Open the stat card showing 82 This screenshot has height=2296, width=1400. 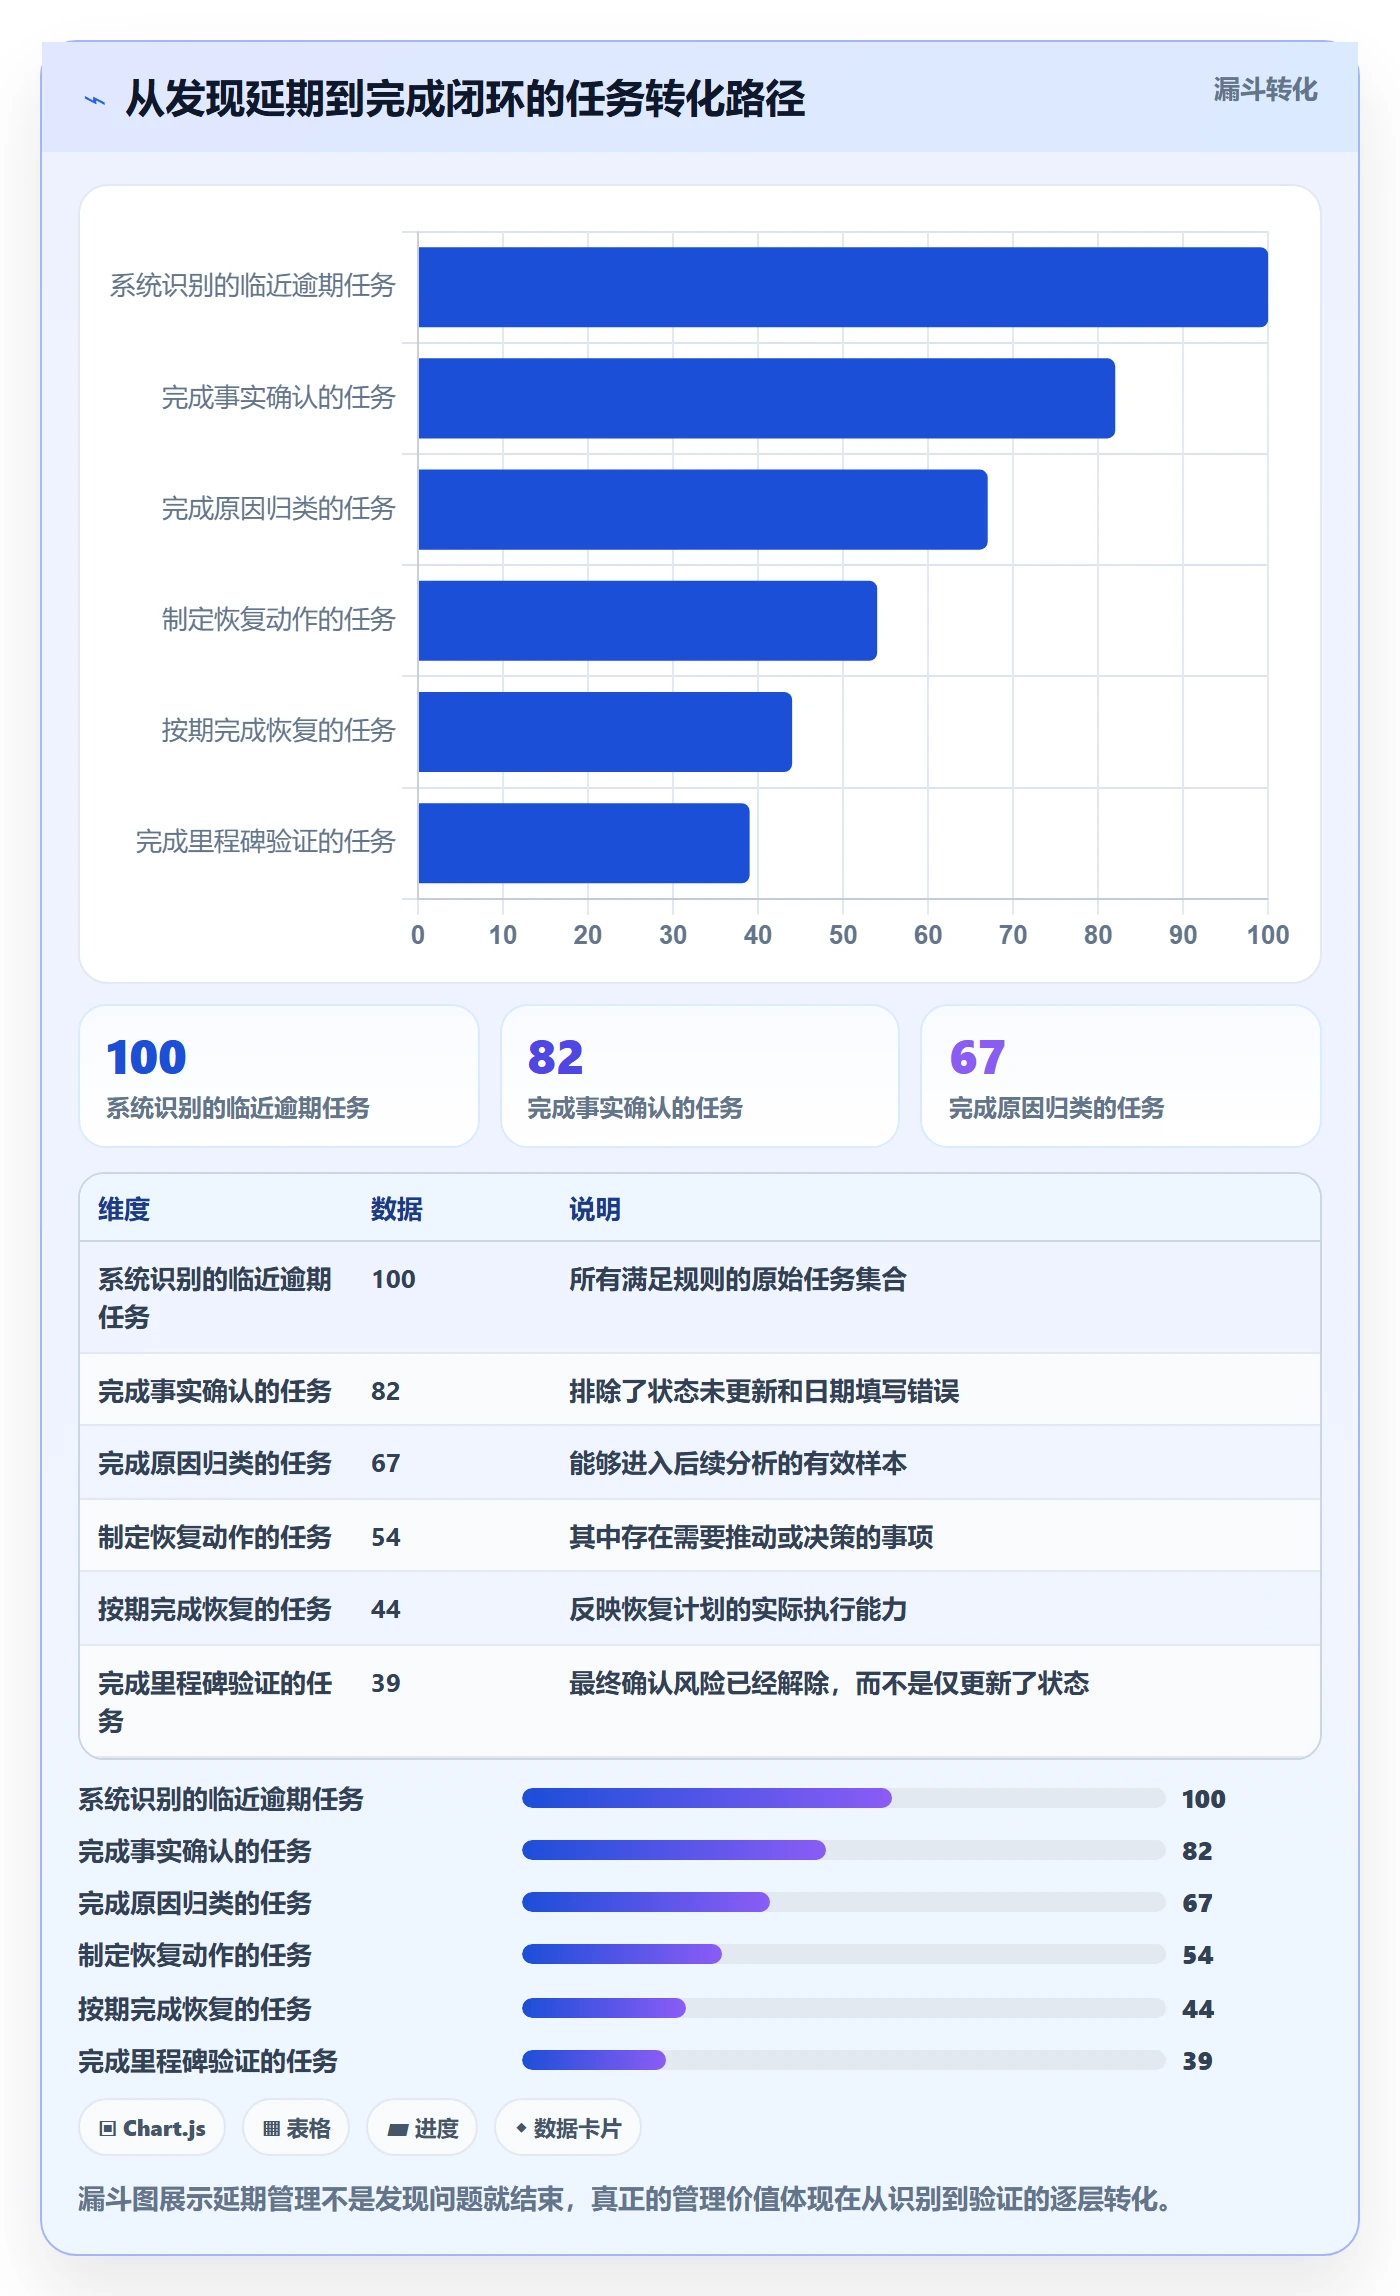pos(700,1076)
